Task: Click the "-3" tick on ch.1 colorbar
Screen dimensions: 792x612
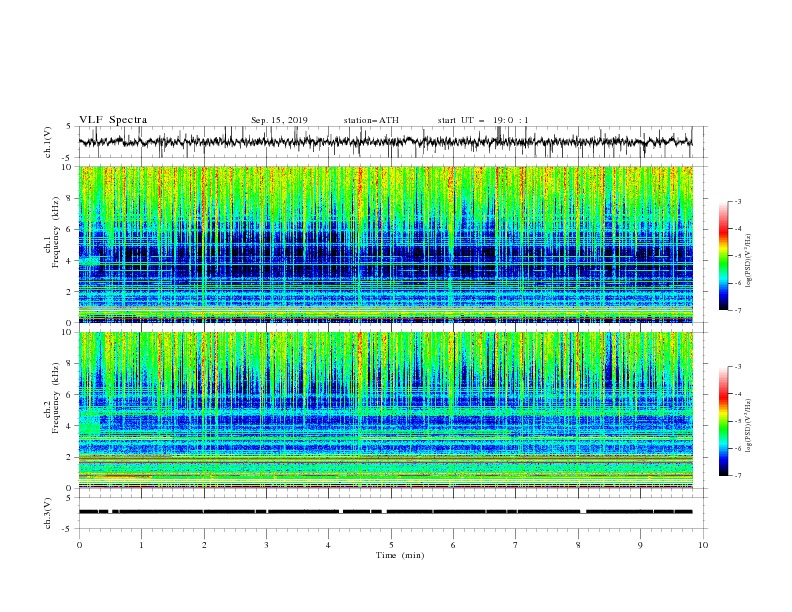Action: (x=738, y=201)
